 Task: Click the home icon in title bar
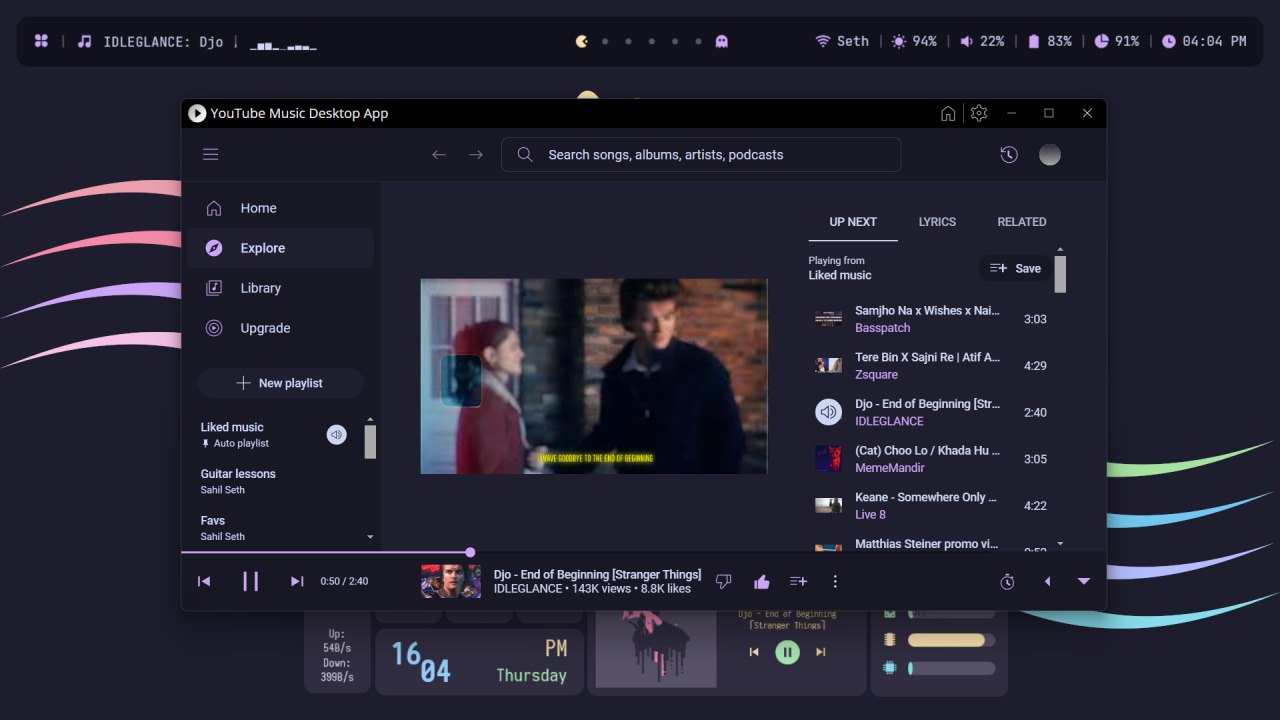coord(948,113)
